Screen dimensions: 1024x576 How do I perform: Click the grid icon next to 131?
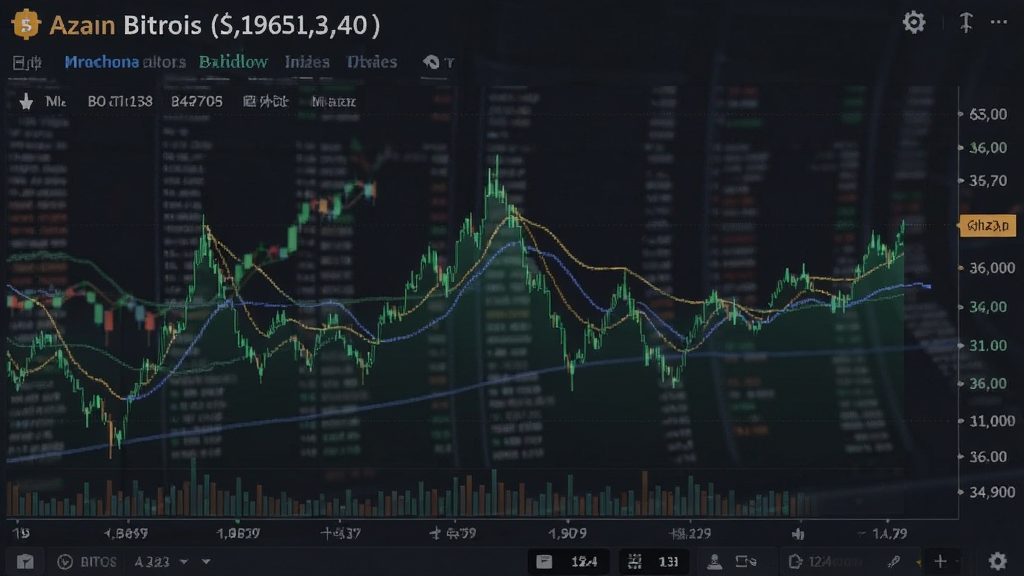click(634, 561)
